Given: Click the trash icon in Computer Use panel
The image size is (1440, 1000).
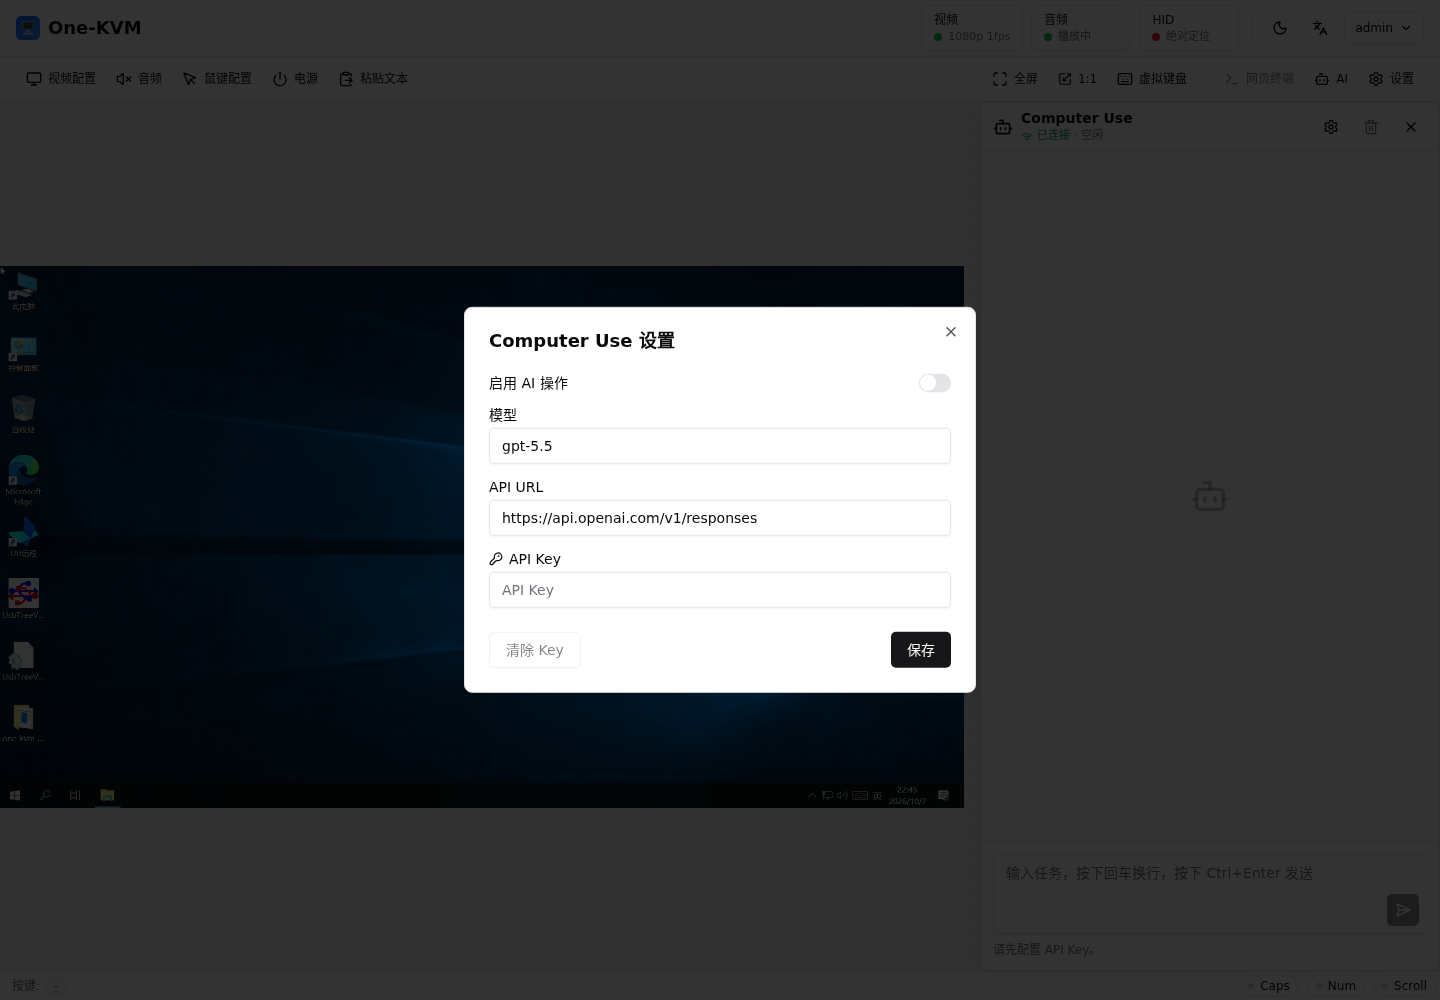Looking at the screenshot, I should pyautogui.click(x=1371, y=127).
